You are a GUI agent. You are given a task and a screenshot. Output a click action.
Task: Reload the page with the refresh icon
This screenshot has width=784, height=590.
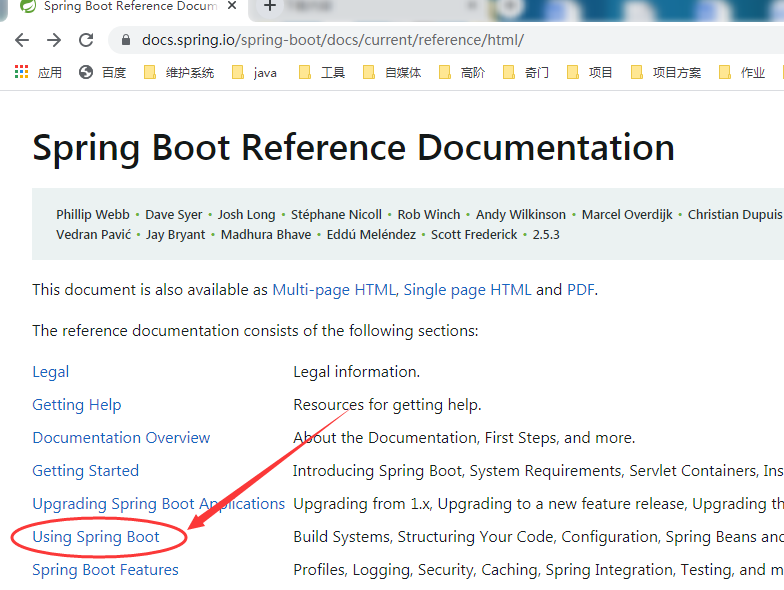(86, 40)
